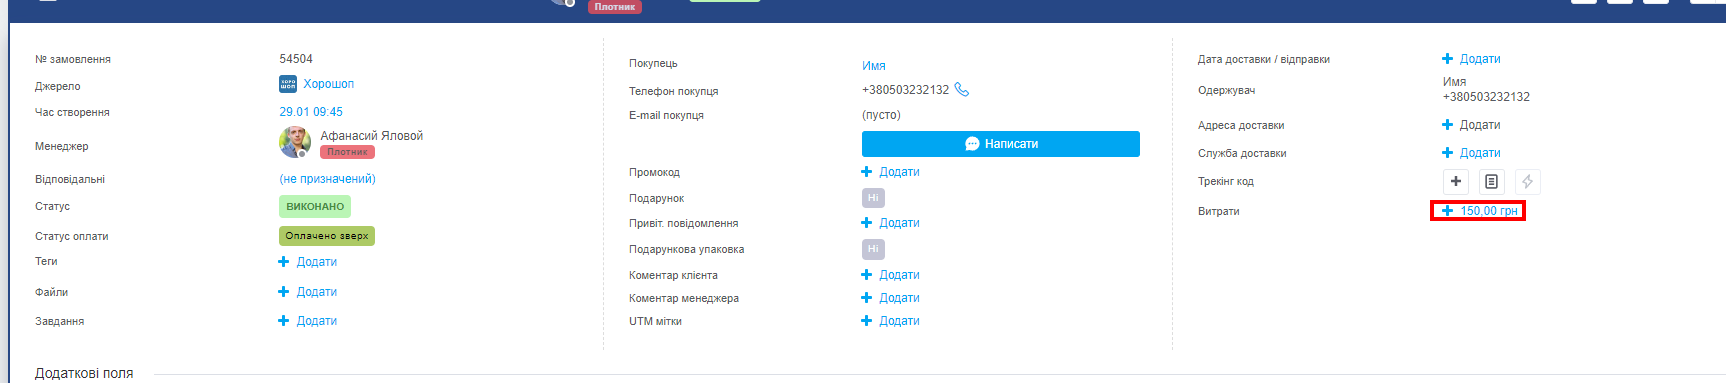Click the Написати message button
Viewport: 1726px width, 383px height.
click(x=1000, y=144)
